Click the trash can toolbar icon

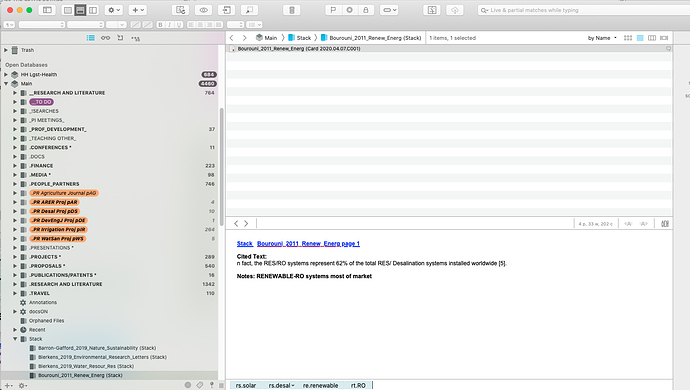pos(291,10)
